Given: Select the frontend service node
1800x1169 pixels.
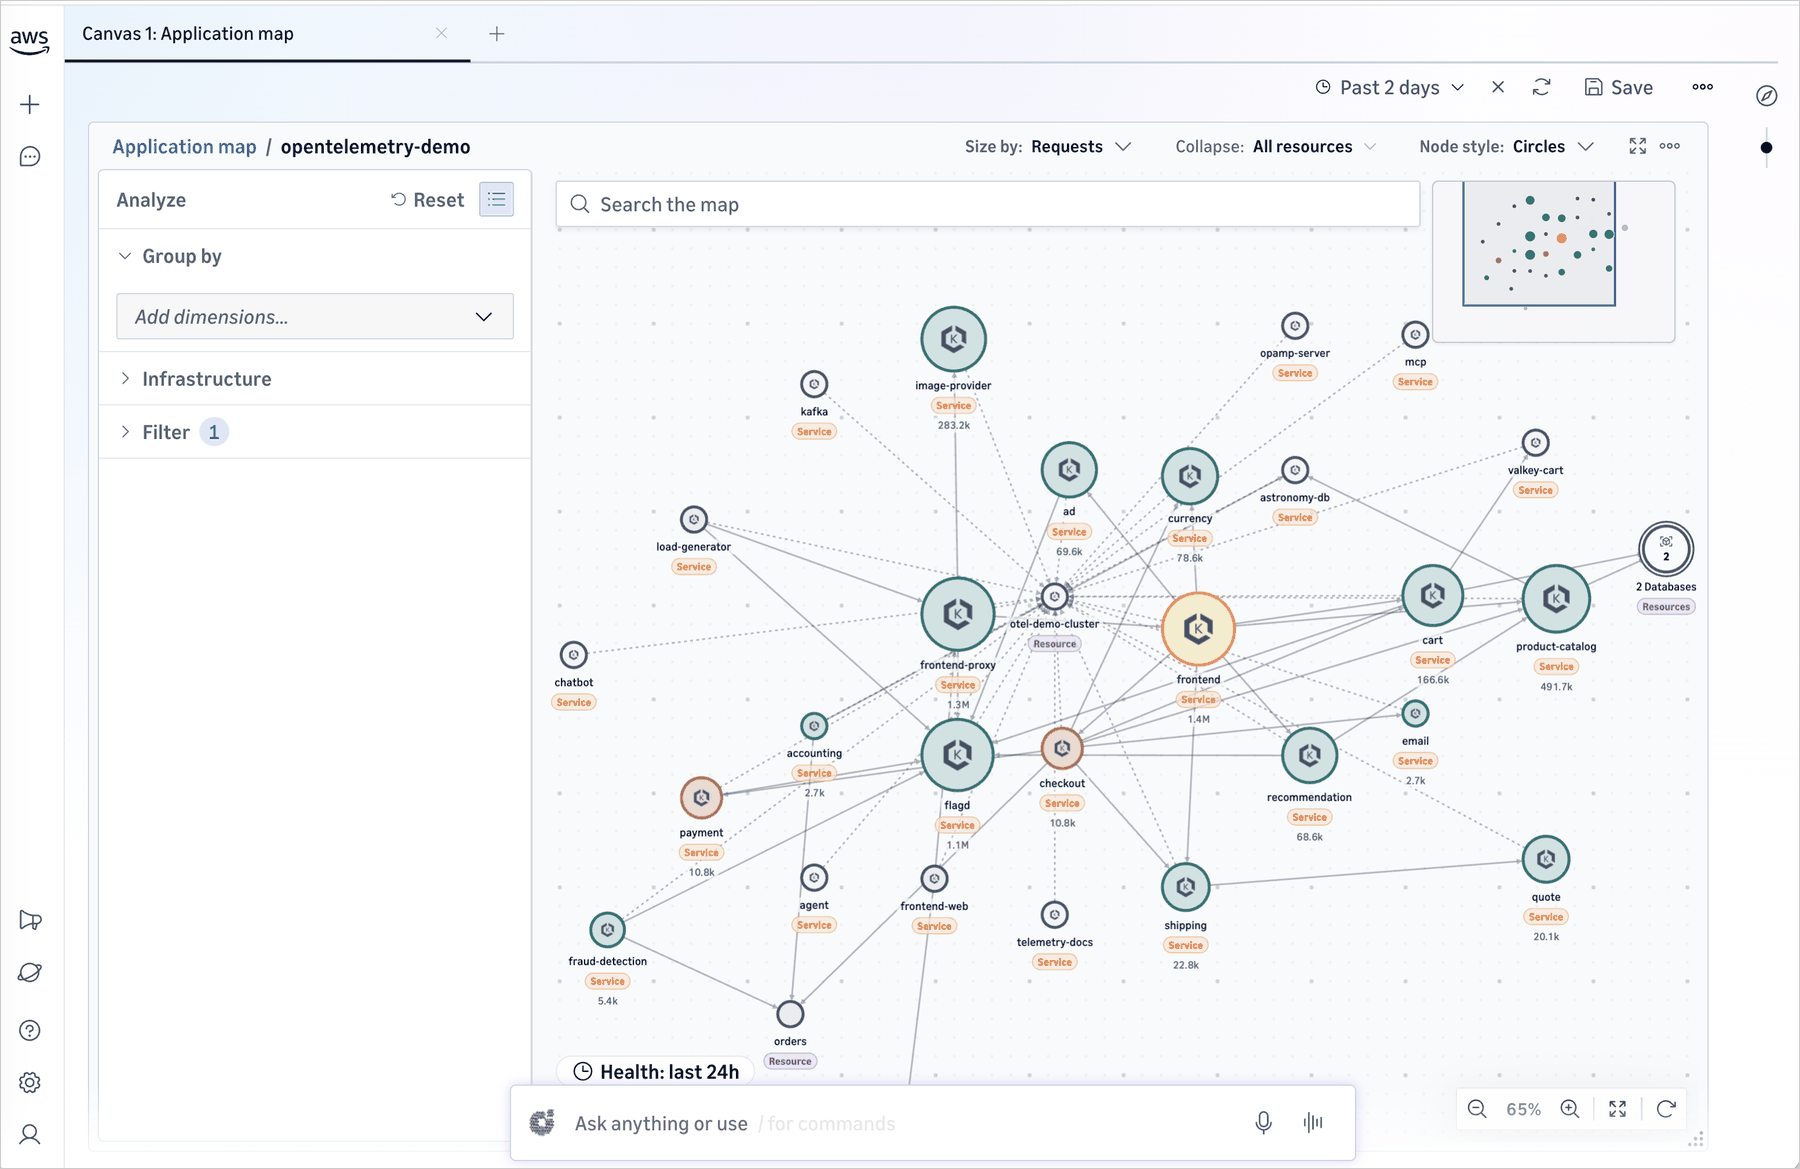Looking at the screenshot, I should [1198, 629].
